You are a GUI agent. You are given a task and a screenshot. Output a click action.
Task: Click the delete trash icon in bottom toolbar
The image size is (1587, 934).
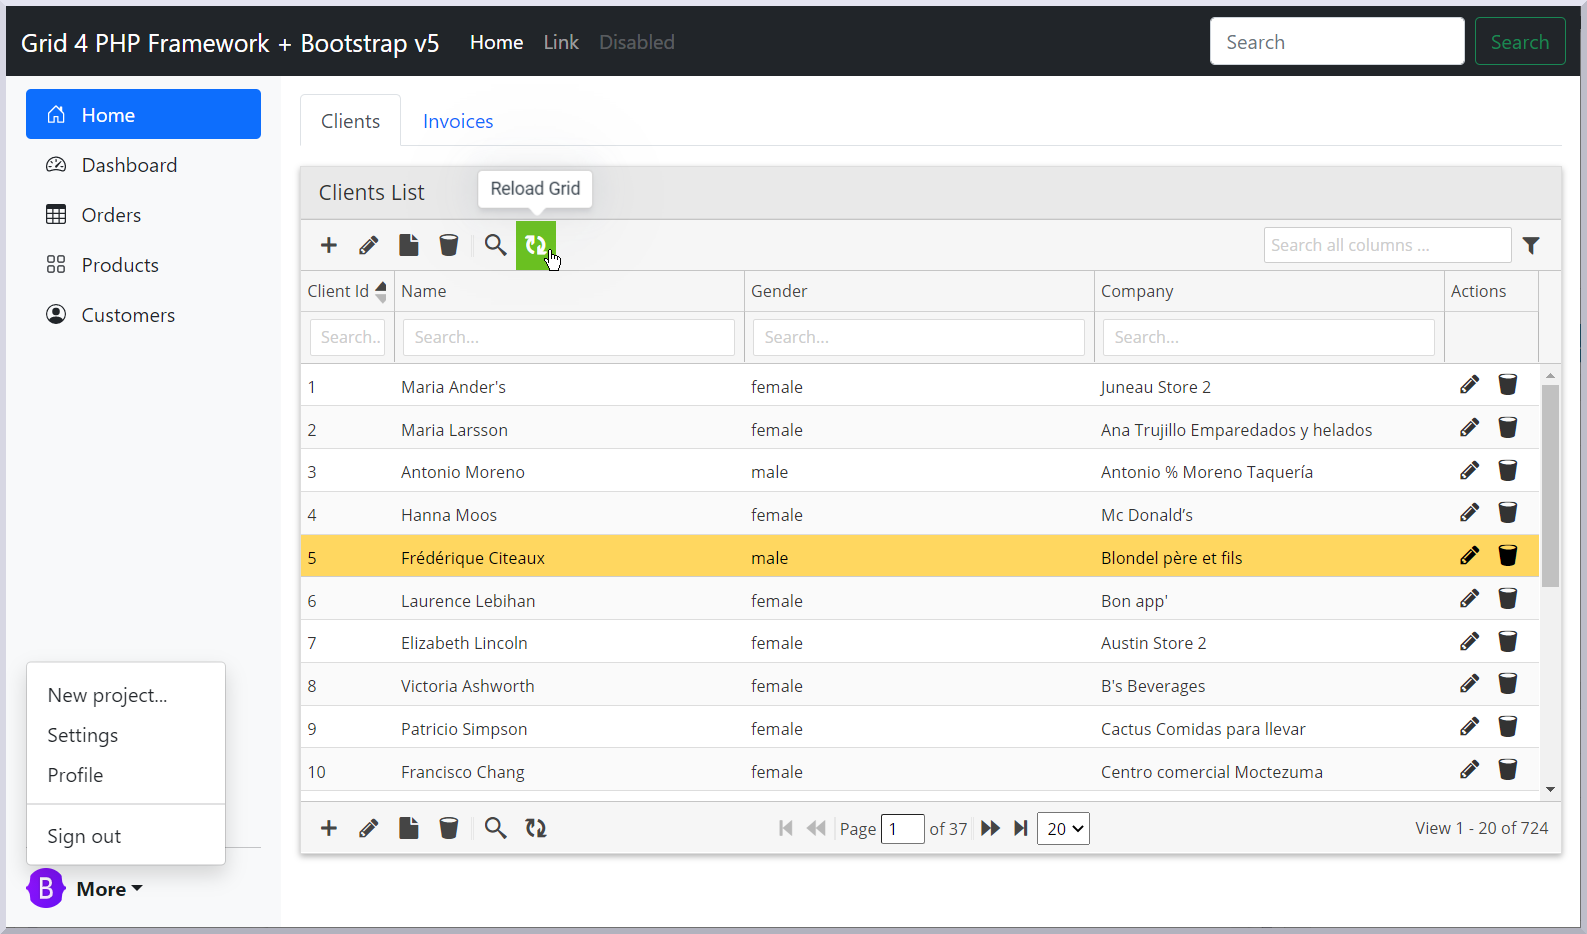pyautogui.click(x=449, y=828)
